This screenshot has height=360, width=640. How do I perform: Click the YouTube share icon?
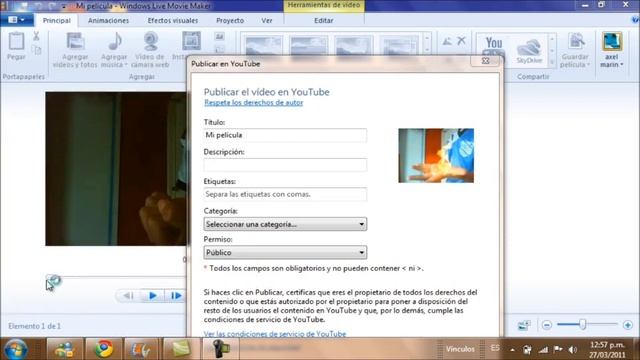point(493,46)
